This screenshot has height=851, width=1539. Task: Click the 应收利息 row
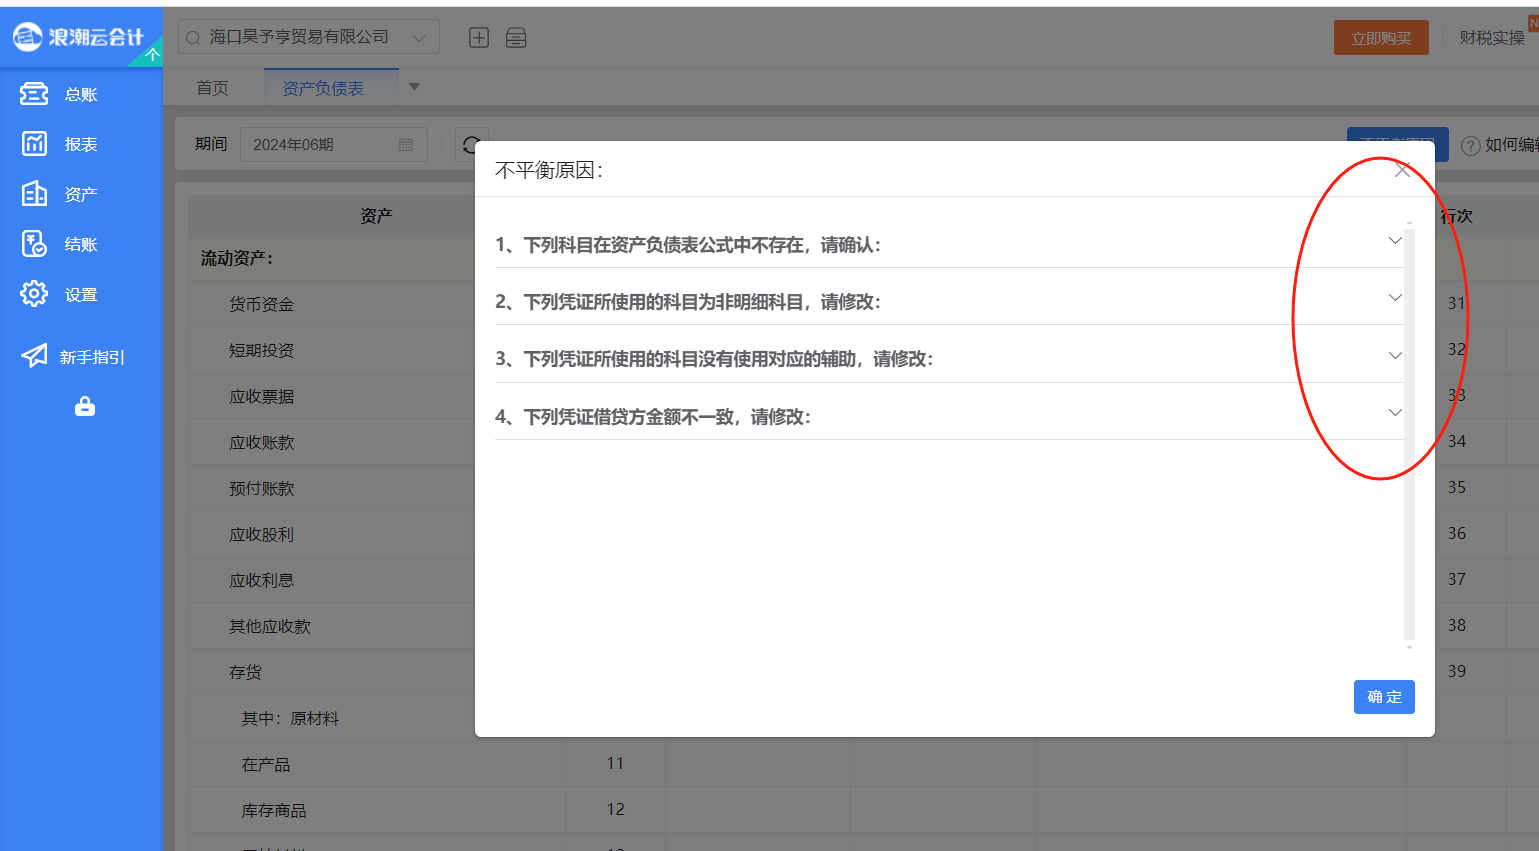(261, 580)
